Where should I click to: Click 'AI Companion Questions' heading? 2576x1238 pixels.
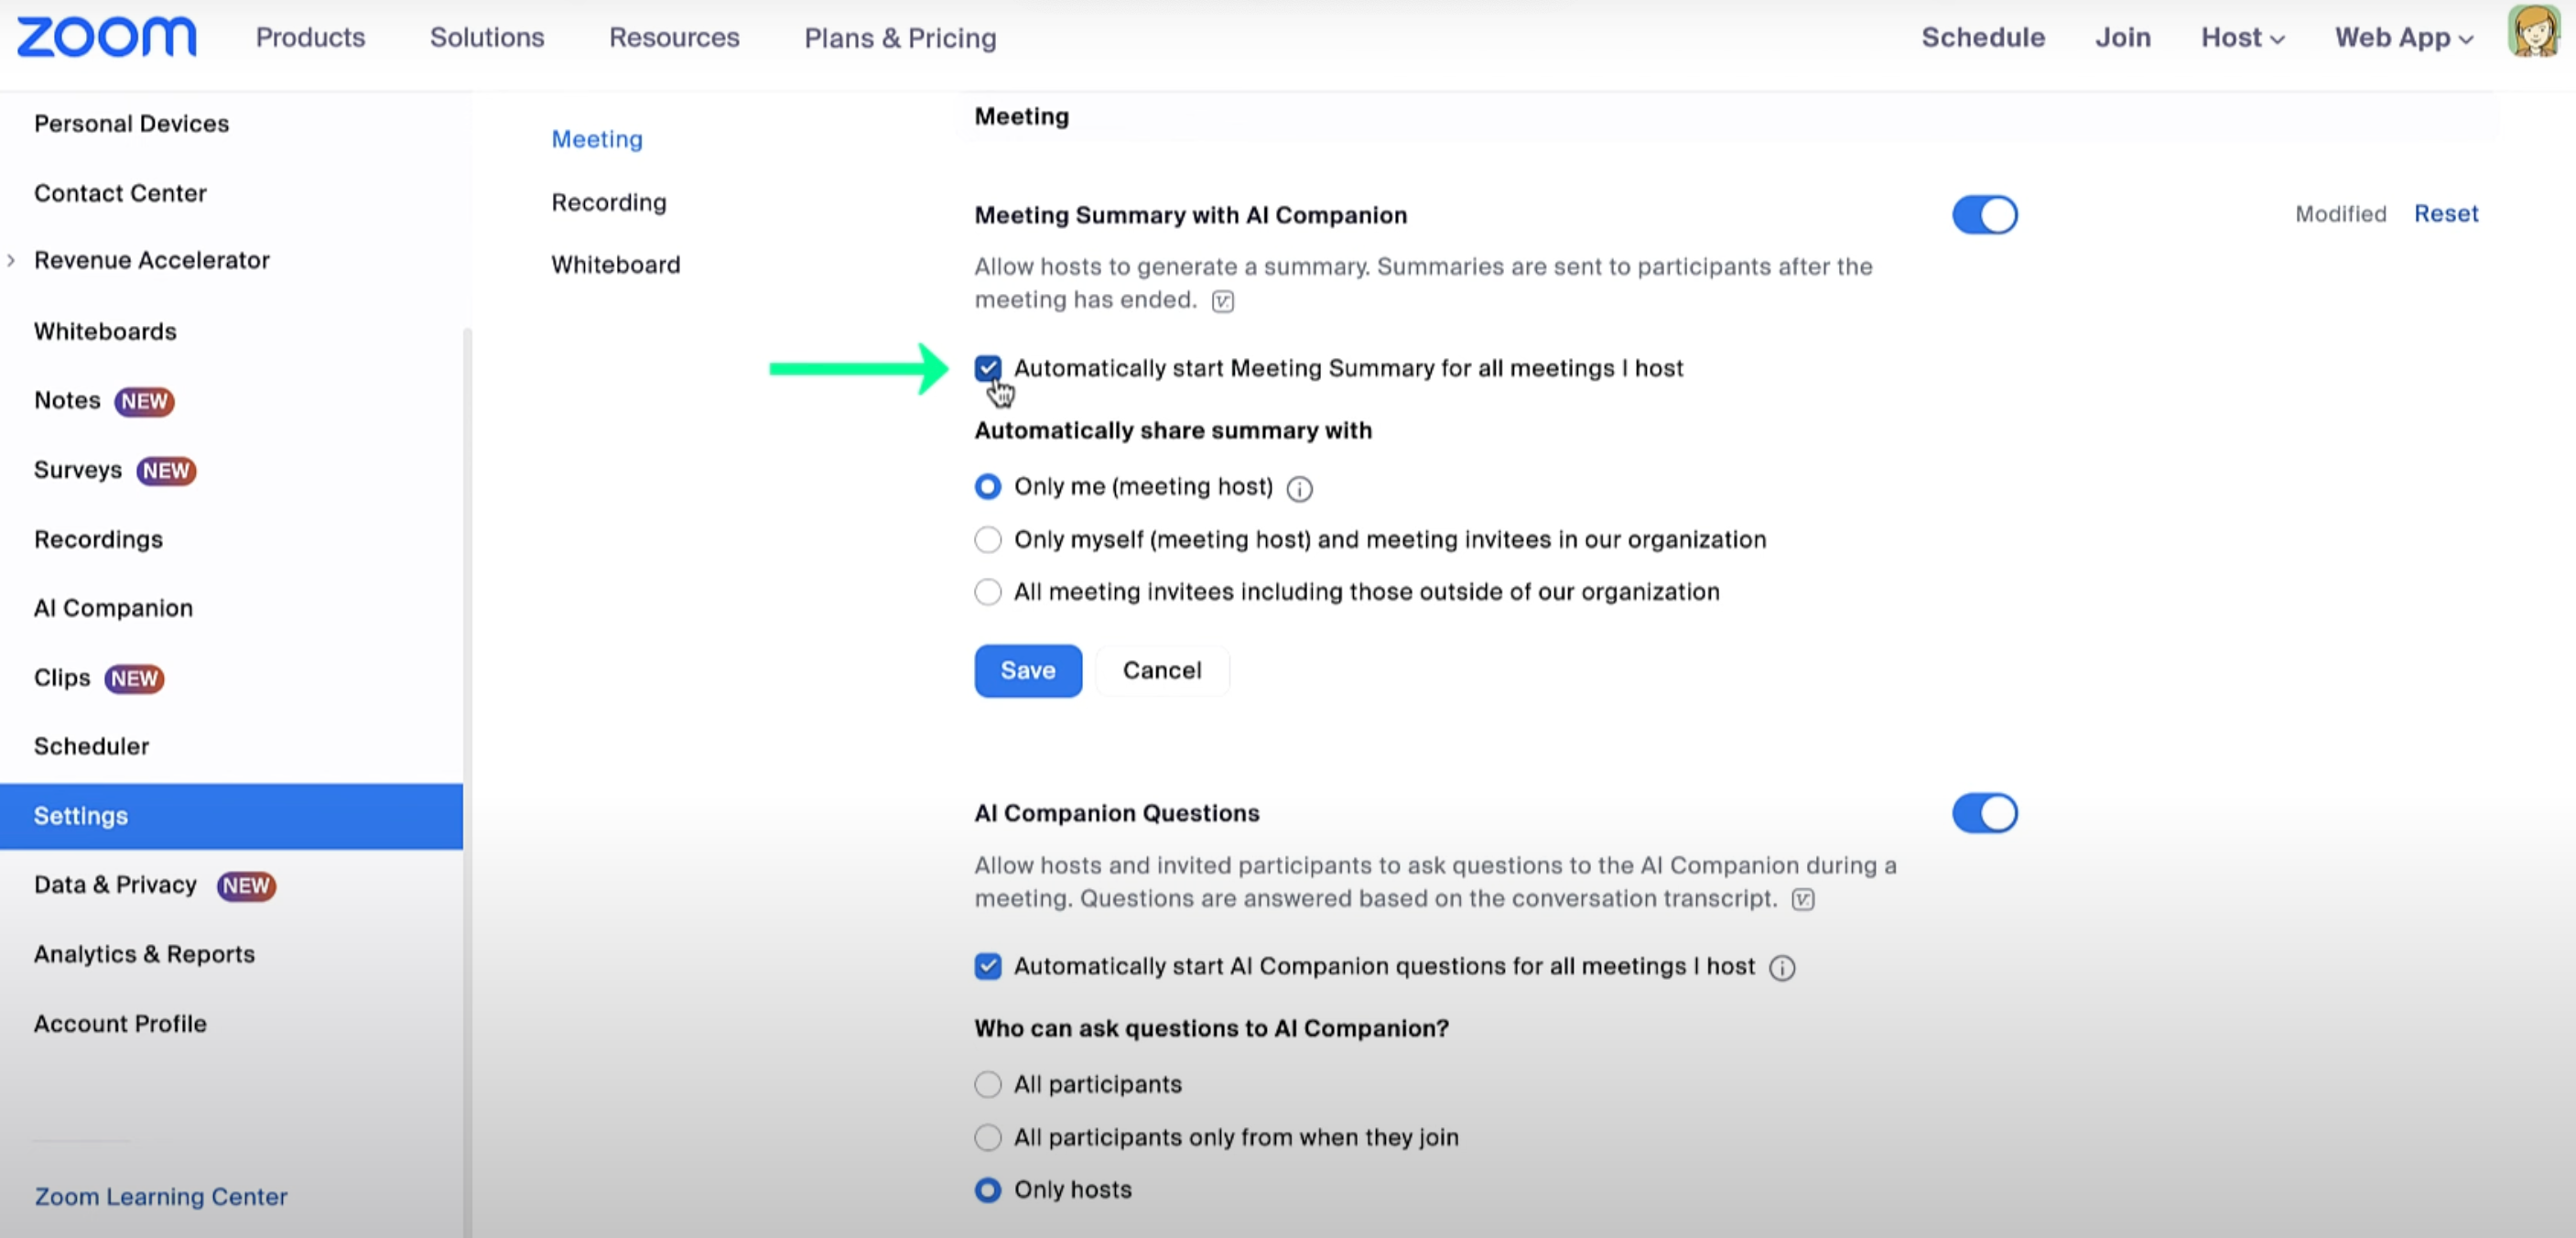[x=1117, y=814]
